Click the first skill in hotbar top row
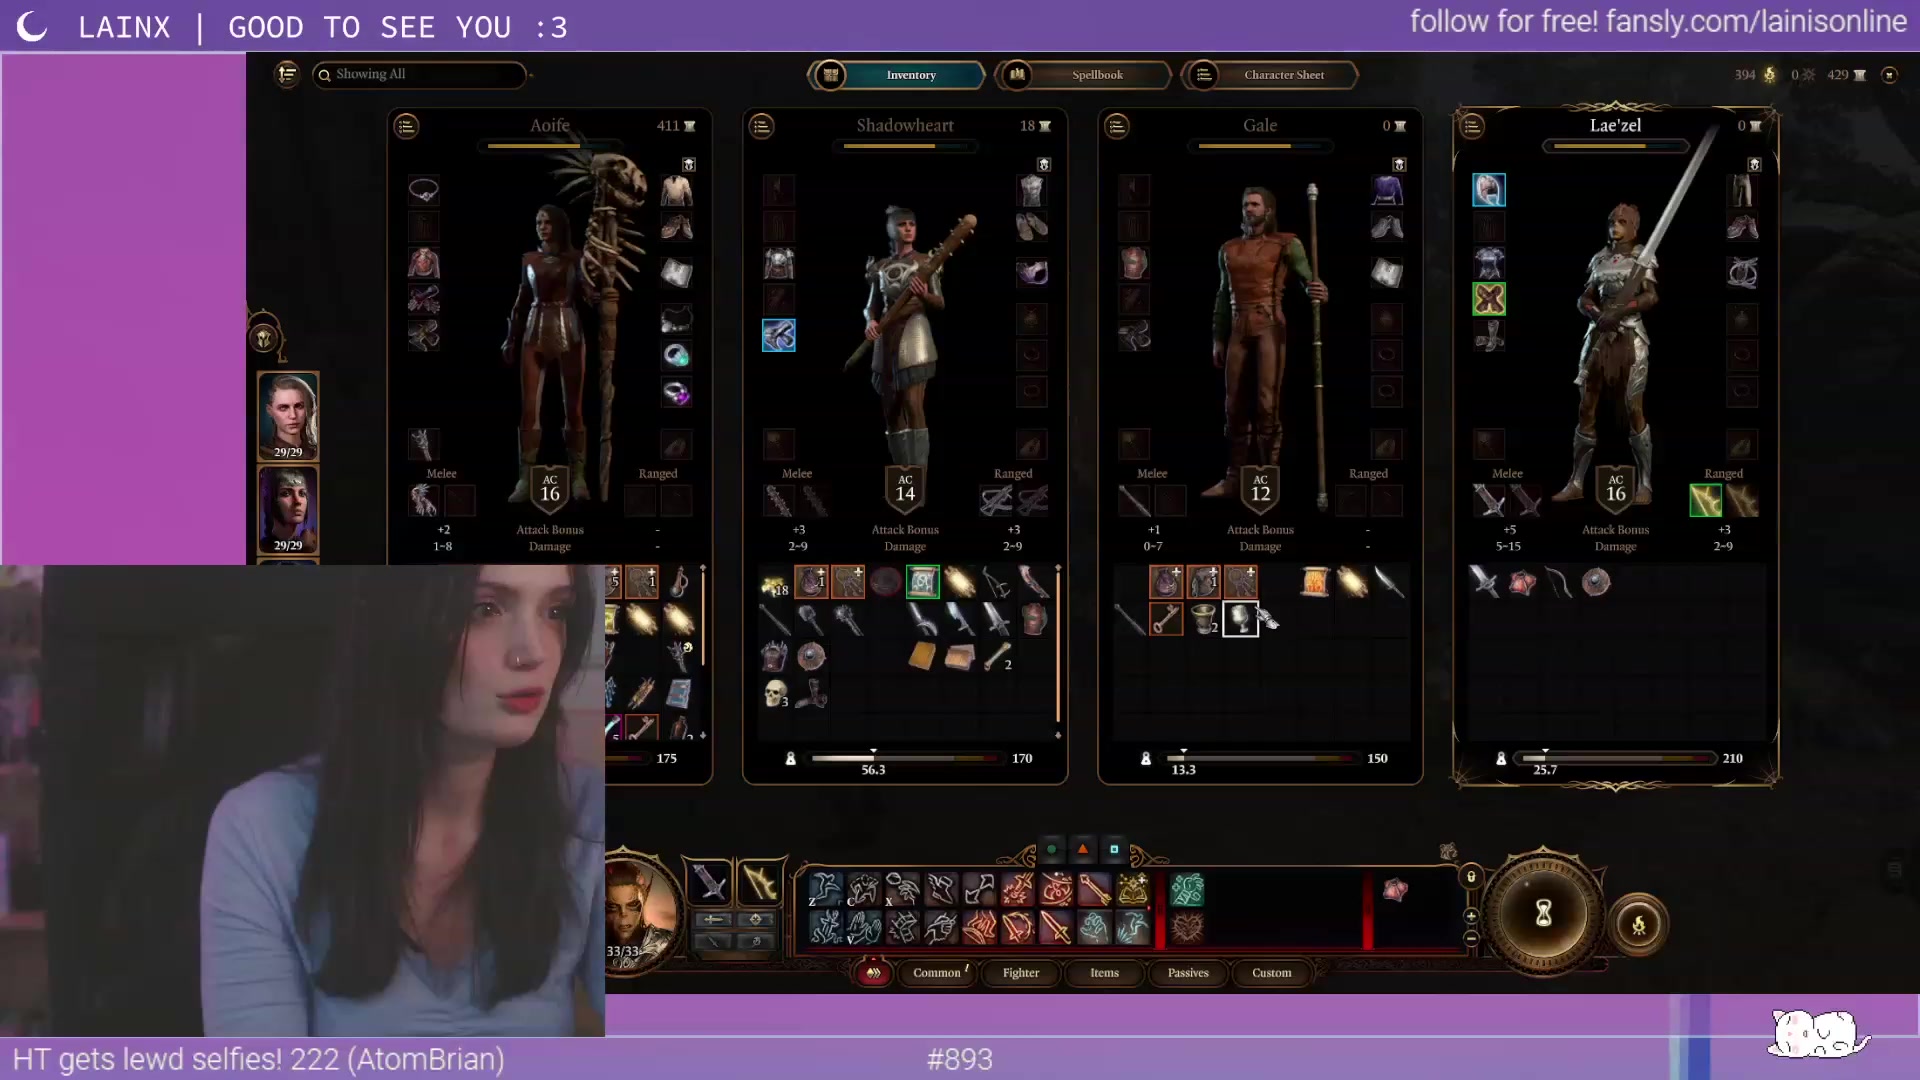The height and width of the screenshot is (1080, 1920). 825,889
